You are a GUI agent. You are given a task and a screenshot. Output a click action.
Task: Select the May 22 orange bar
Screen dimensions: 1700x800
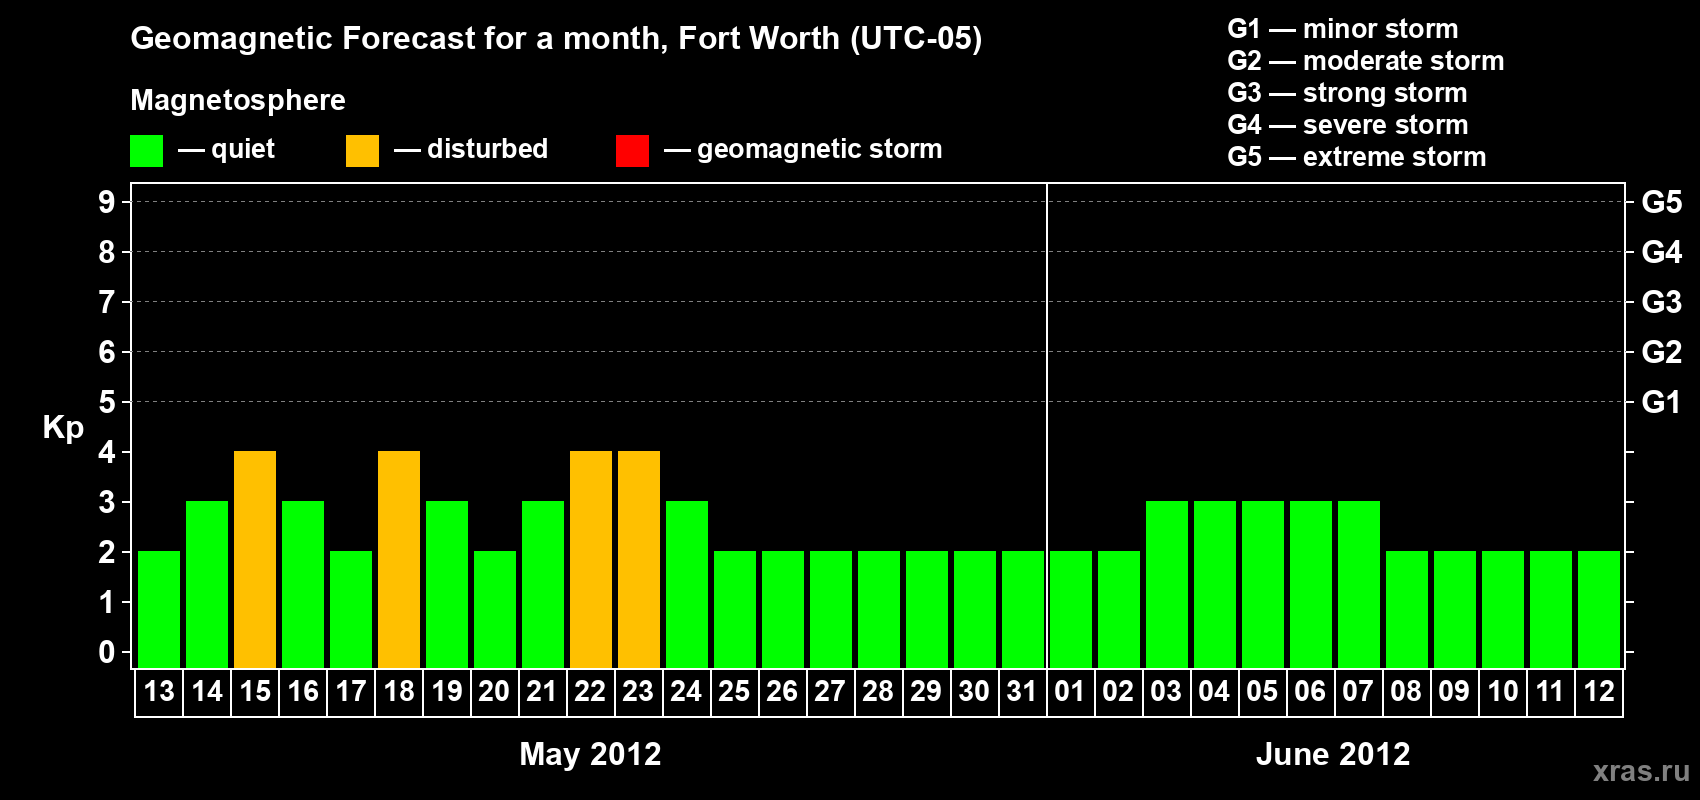tap(591, 560)
